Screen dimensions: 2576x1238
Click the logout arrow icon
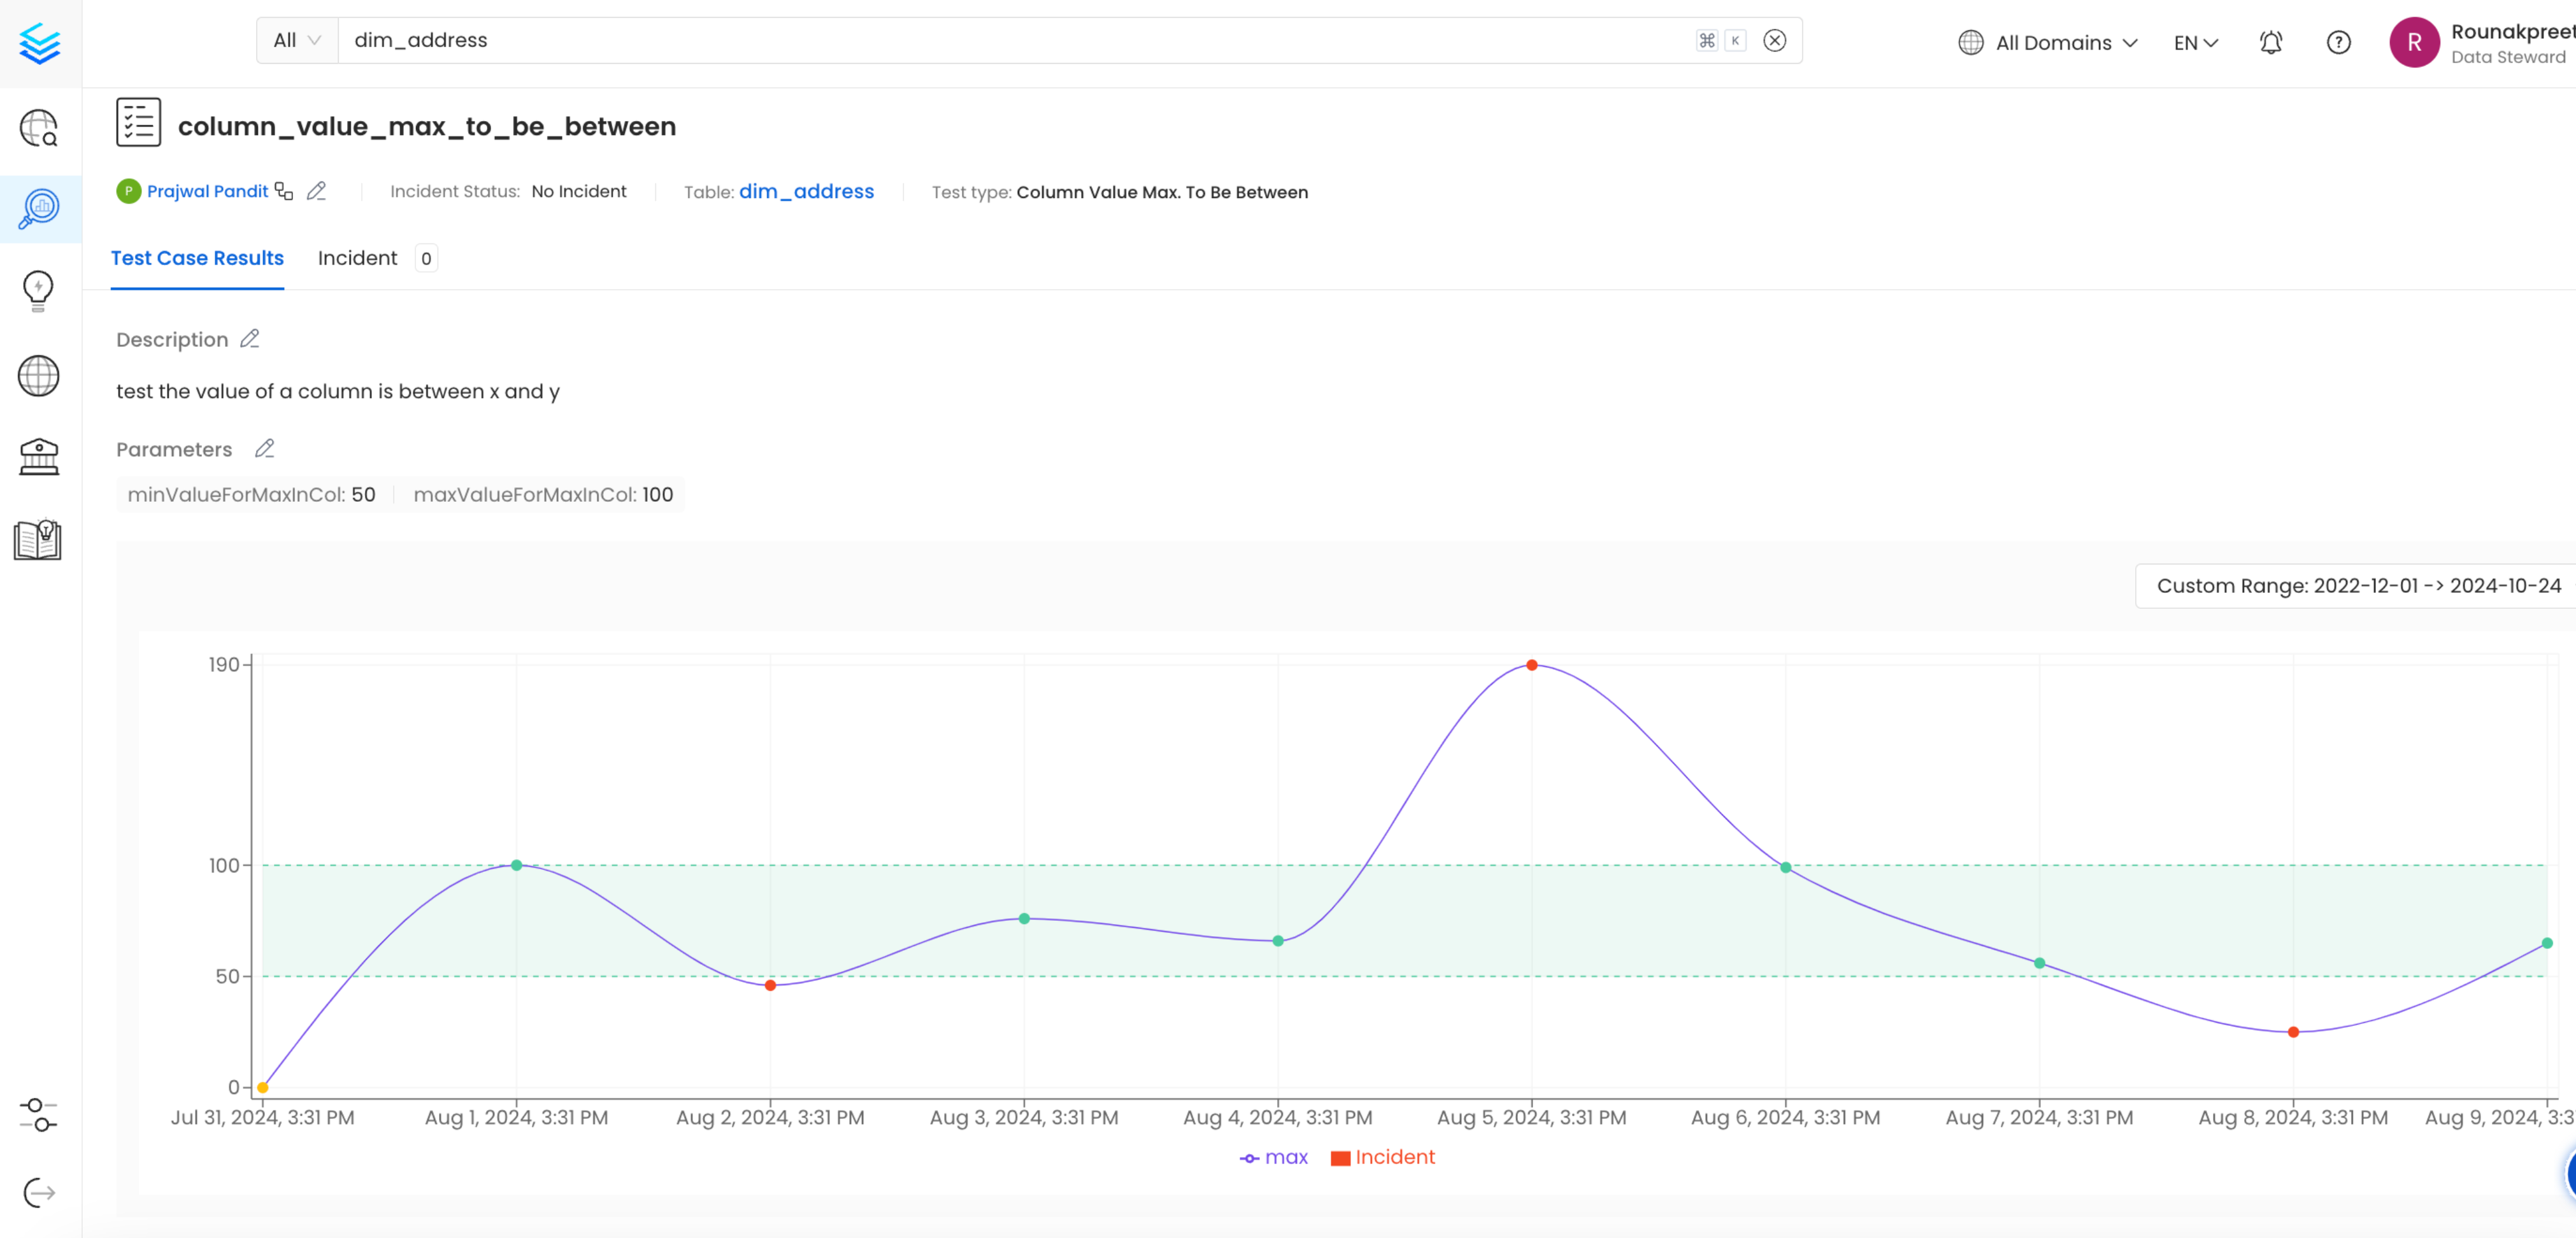pos(38,1192)
